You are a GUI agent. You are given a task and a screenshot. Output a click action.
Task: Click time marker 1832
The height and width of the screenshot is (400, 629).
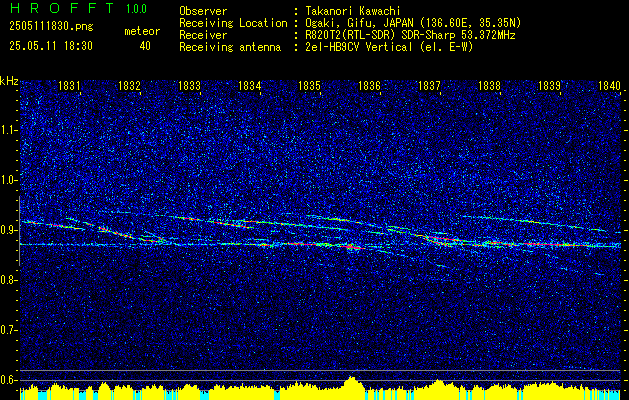pyautogui.click(x=129, y=85)
